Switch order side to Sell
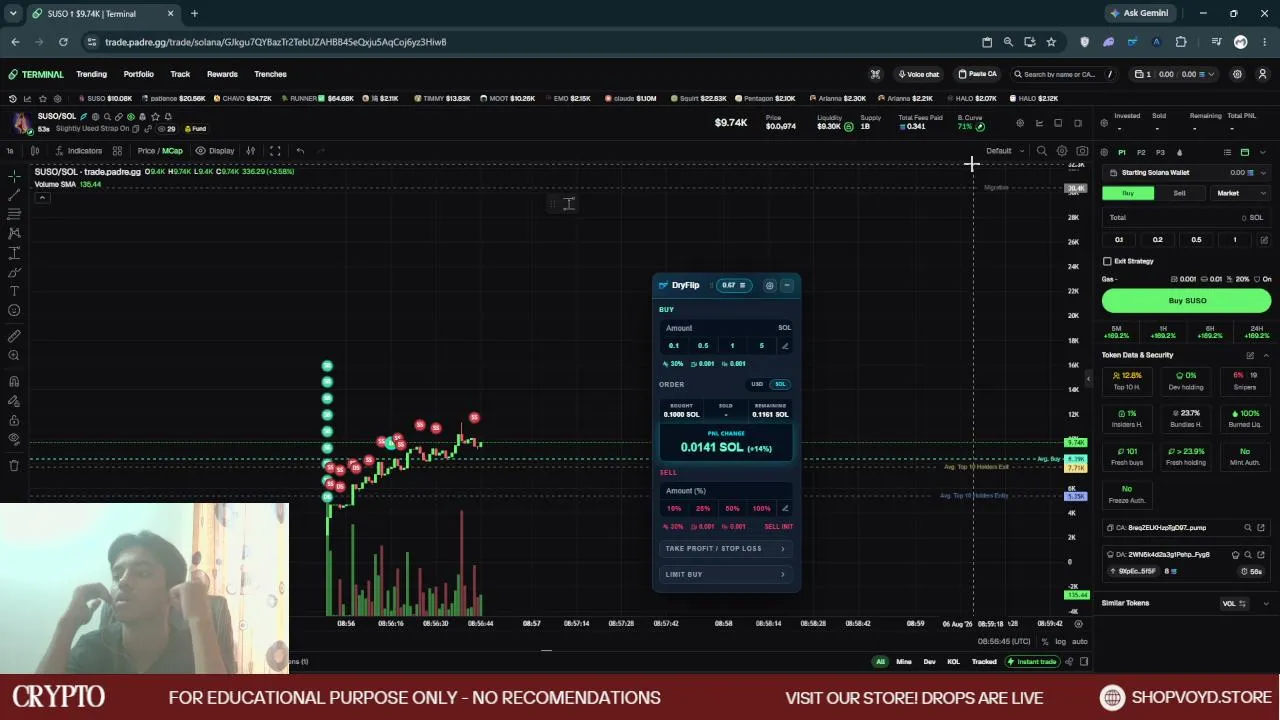The height and width of the screenshot is (720, 1280). [1179, 193]
